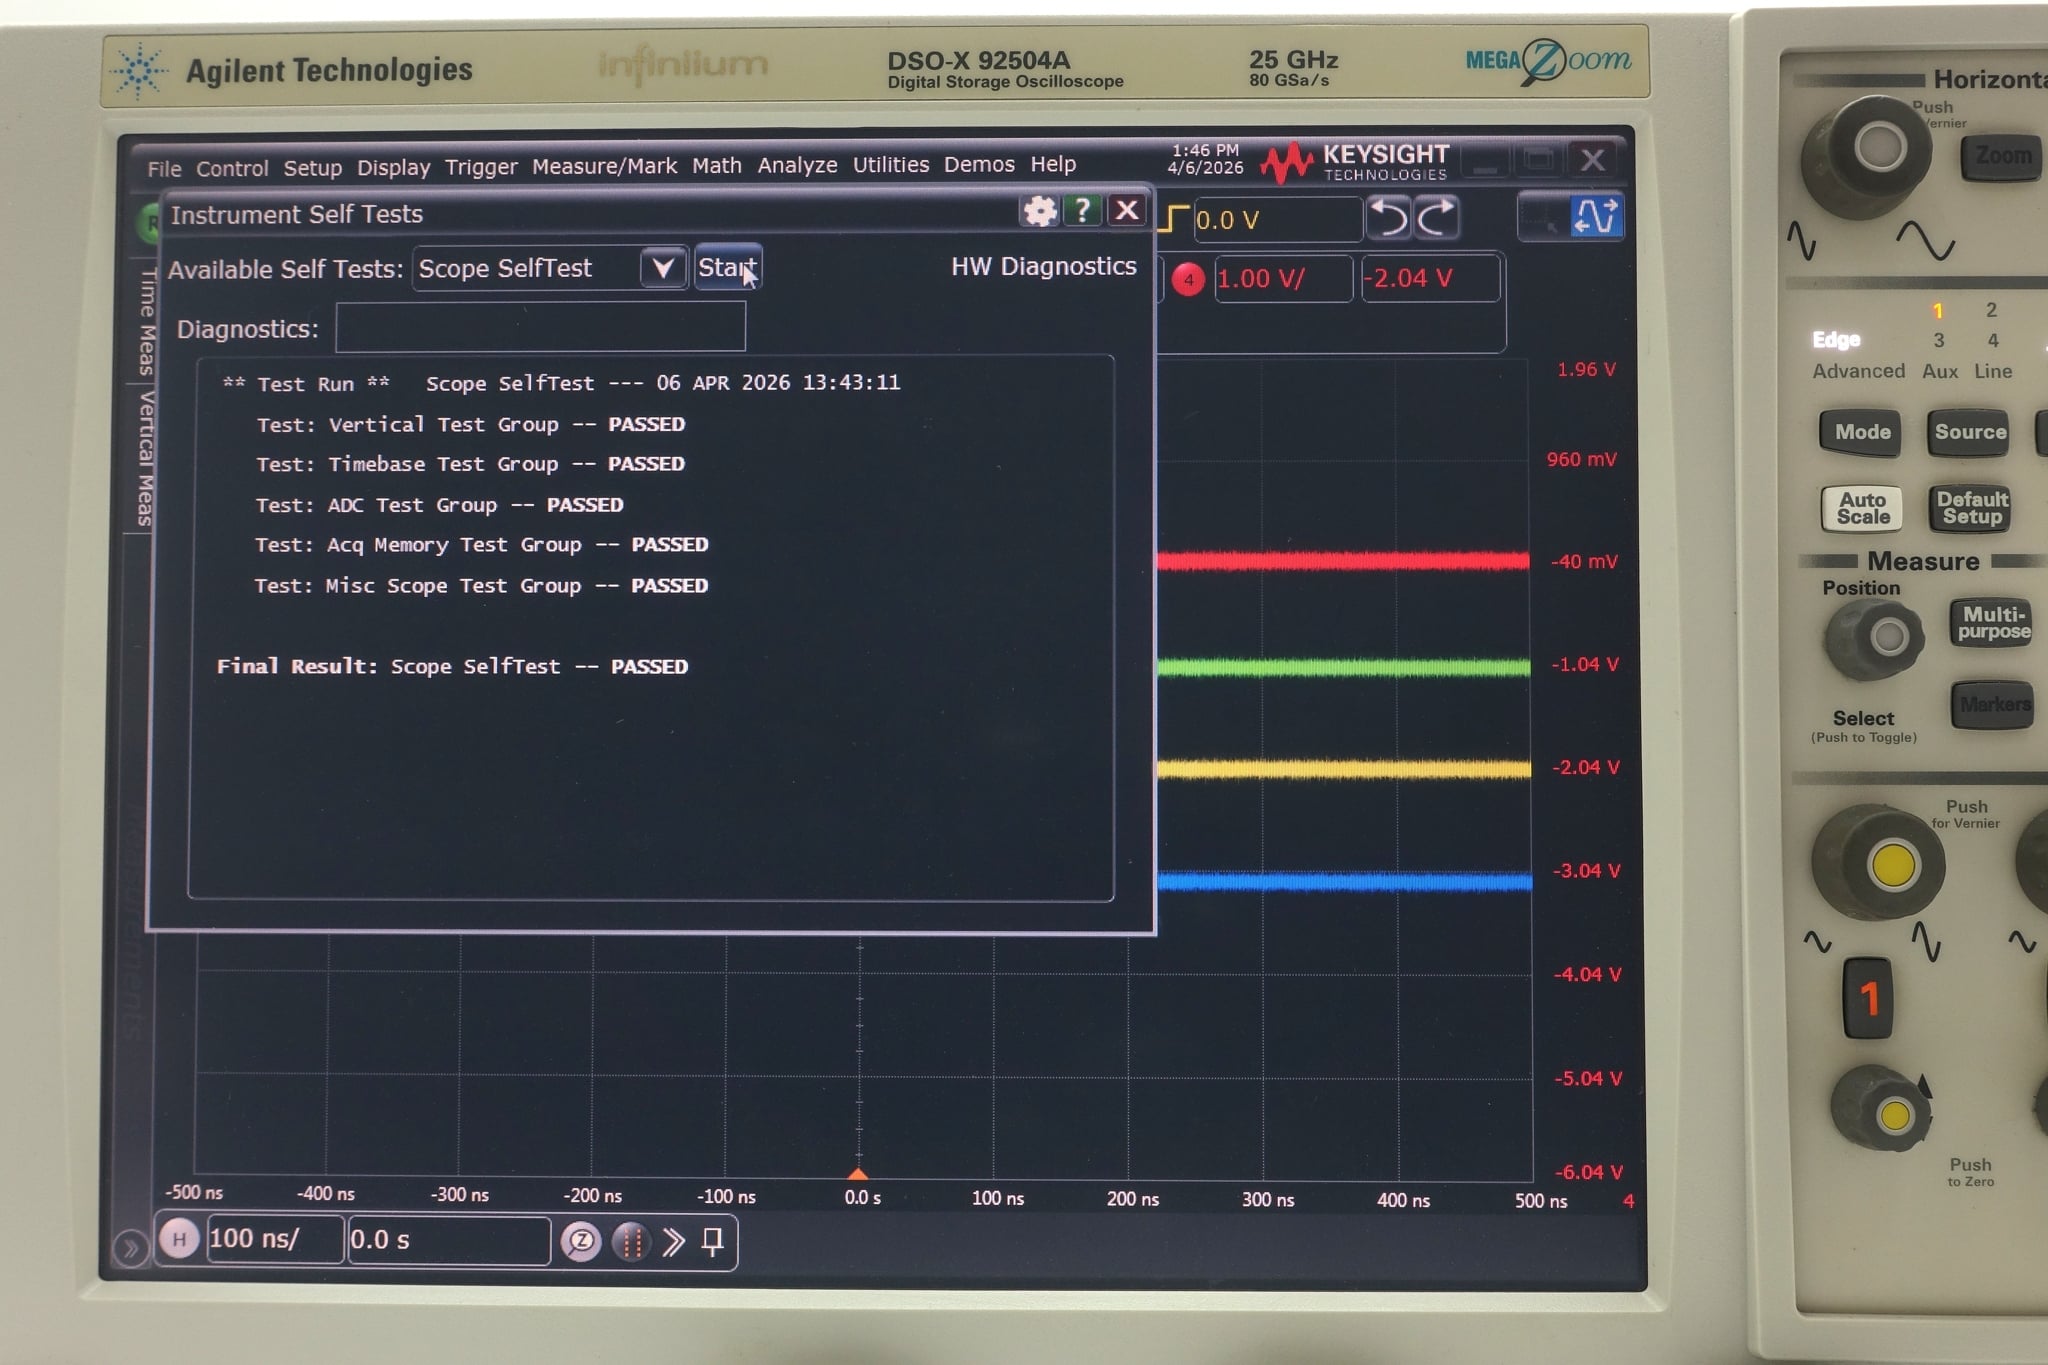Click the horizontal H button
Viewport: 2048px width, 1365px height.
click(x=179, y=1240)
